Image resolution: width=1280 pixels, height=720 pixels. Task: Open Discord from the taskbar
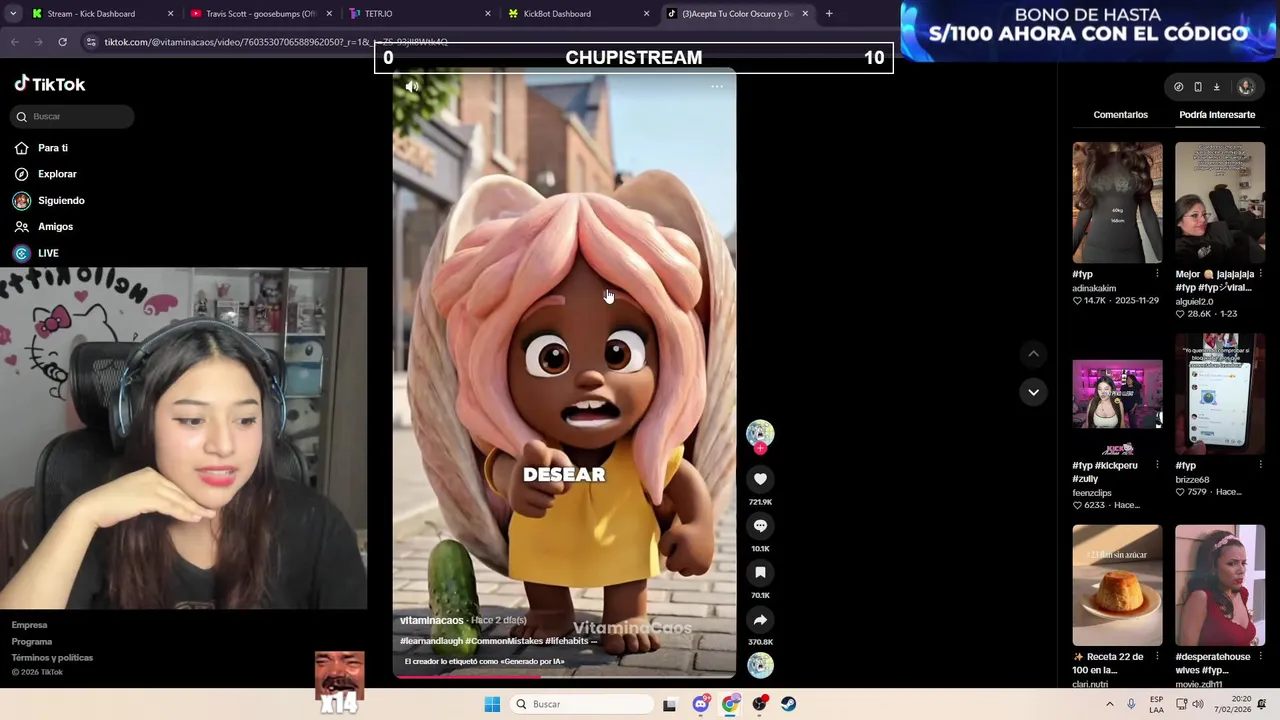700,704
